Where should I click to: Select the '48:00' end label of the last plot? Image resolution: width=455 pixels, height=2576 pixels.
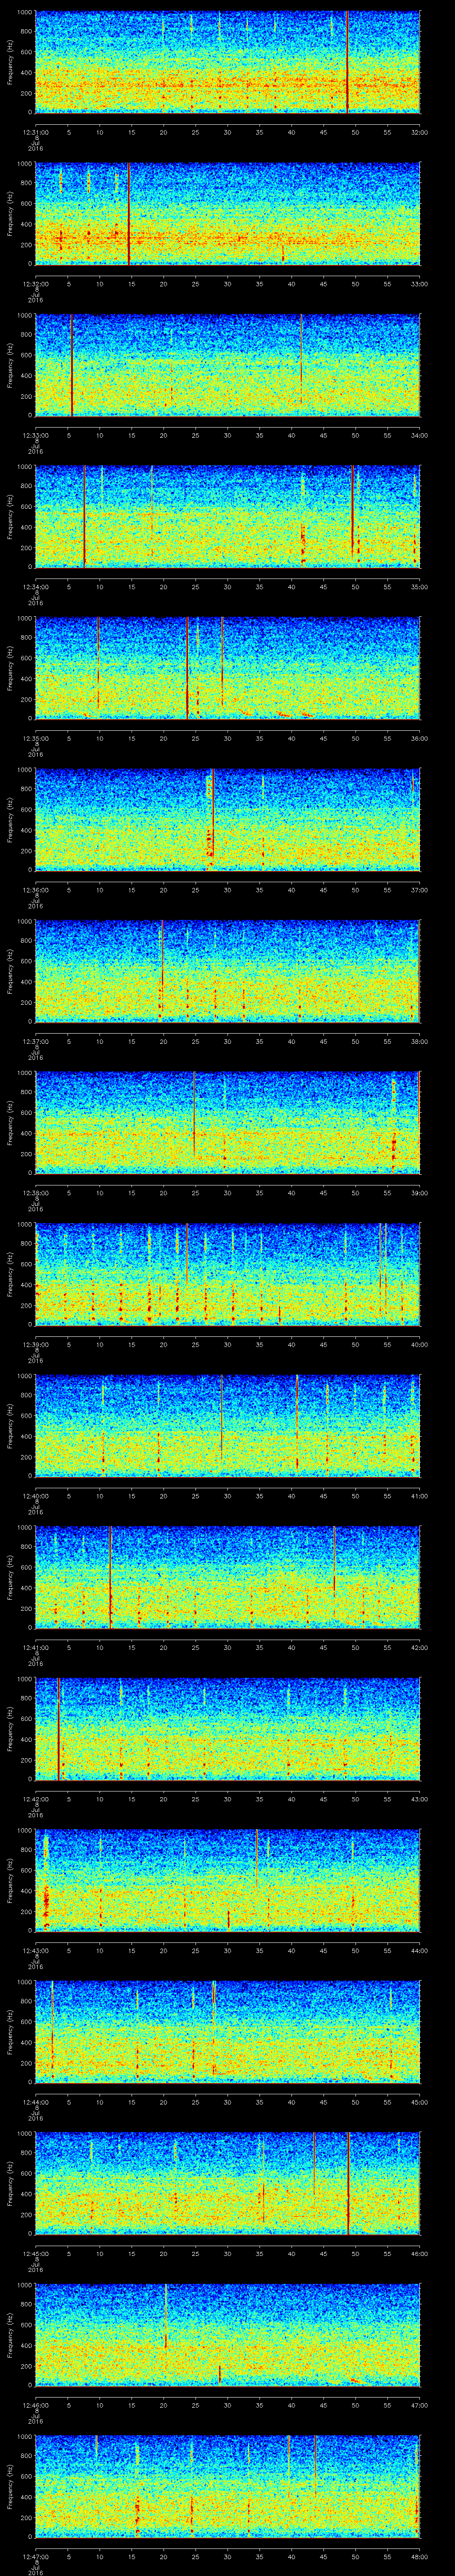point(419,2556)
